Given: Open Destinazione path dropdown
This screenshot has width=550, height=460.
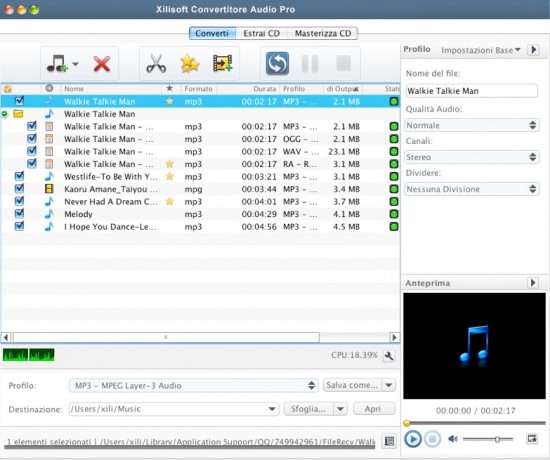Looking at the screenshot, I should (271, 409).
